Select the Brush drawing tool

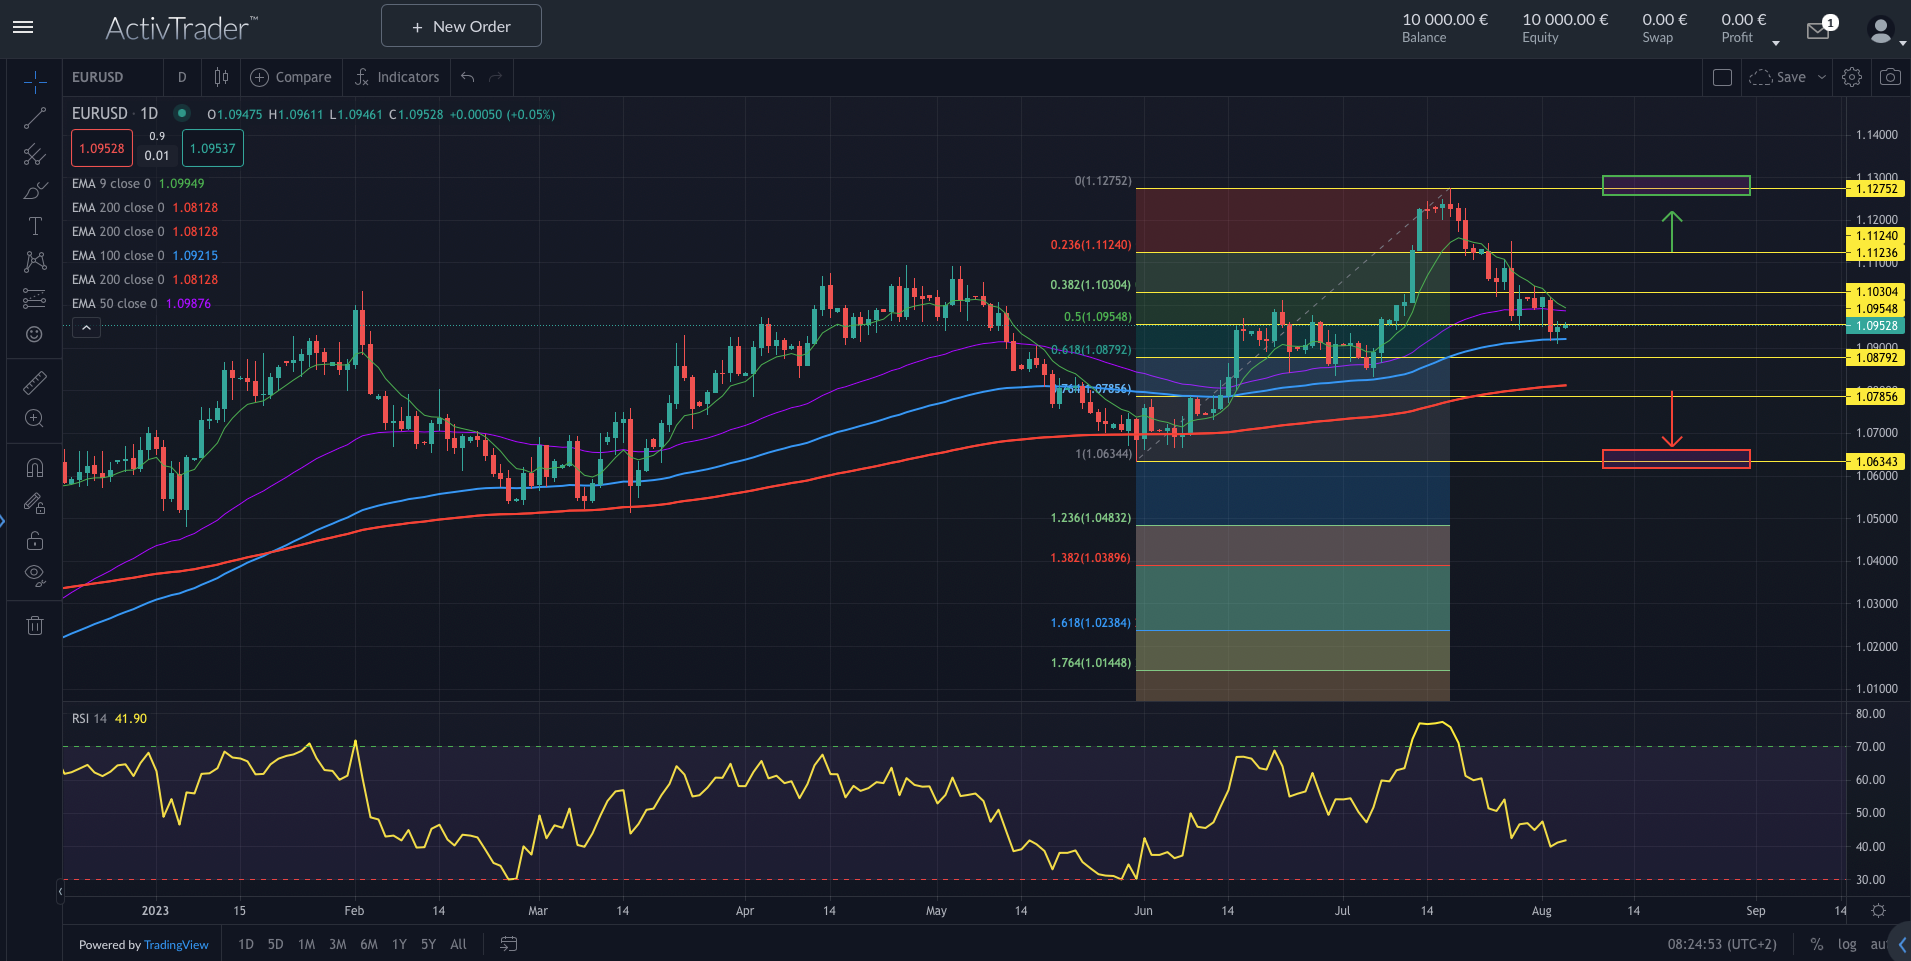[35, 190]
